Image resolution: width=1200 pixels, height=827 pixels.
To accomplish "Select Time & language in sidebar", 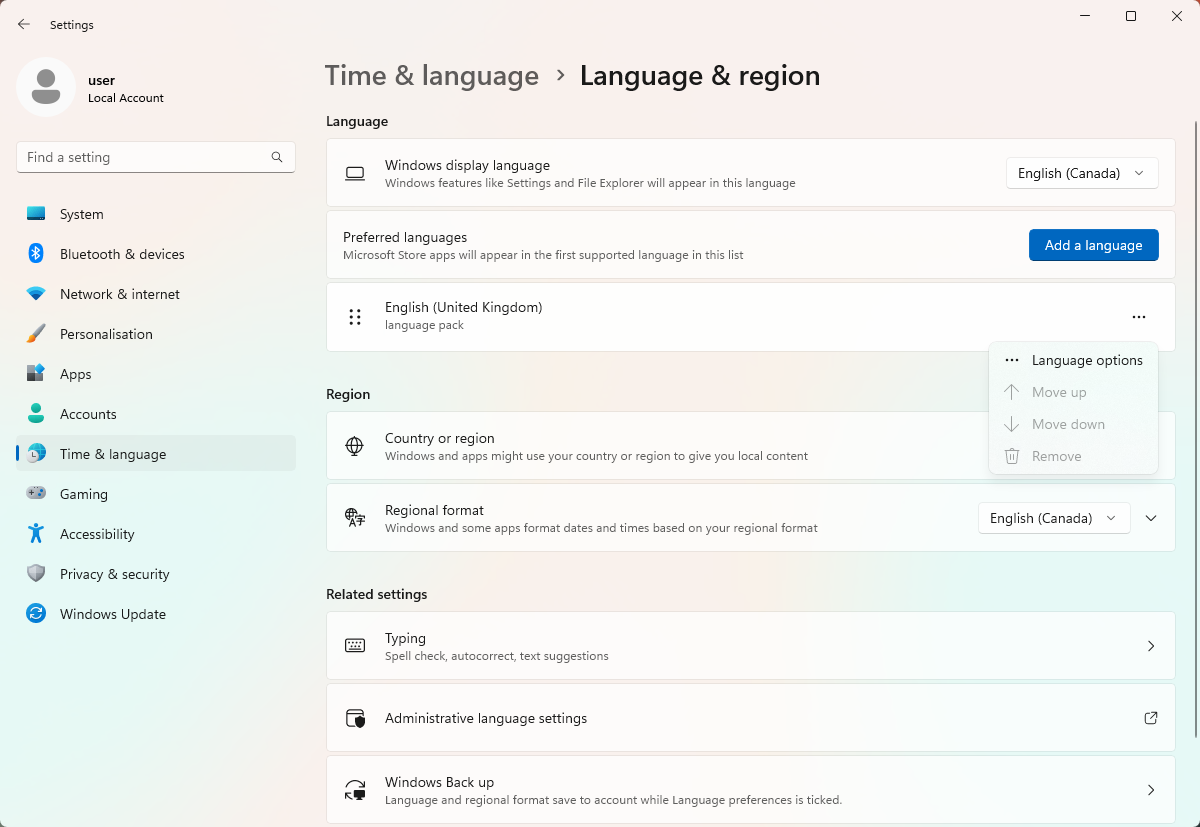I will pyautogui.click(x=156, y=454).
